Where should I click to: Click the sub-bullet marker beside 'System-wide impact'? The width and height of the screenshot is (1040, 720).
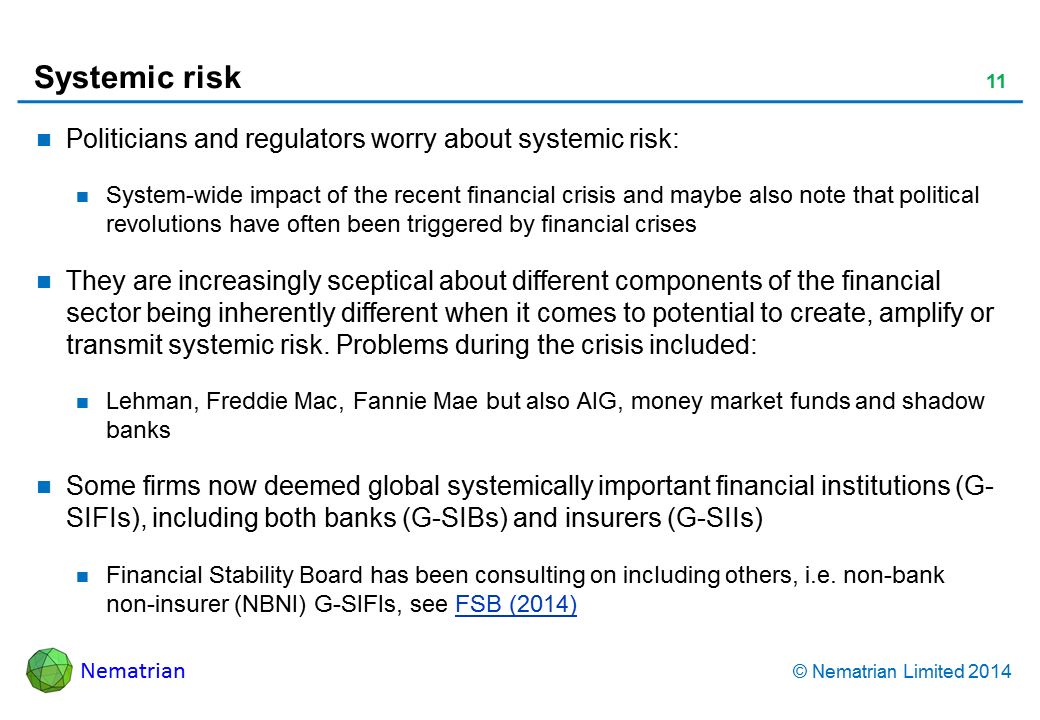coord(84,196)
